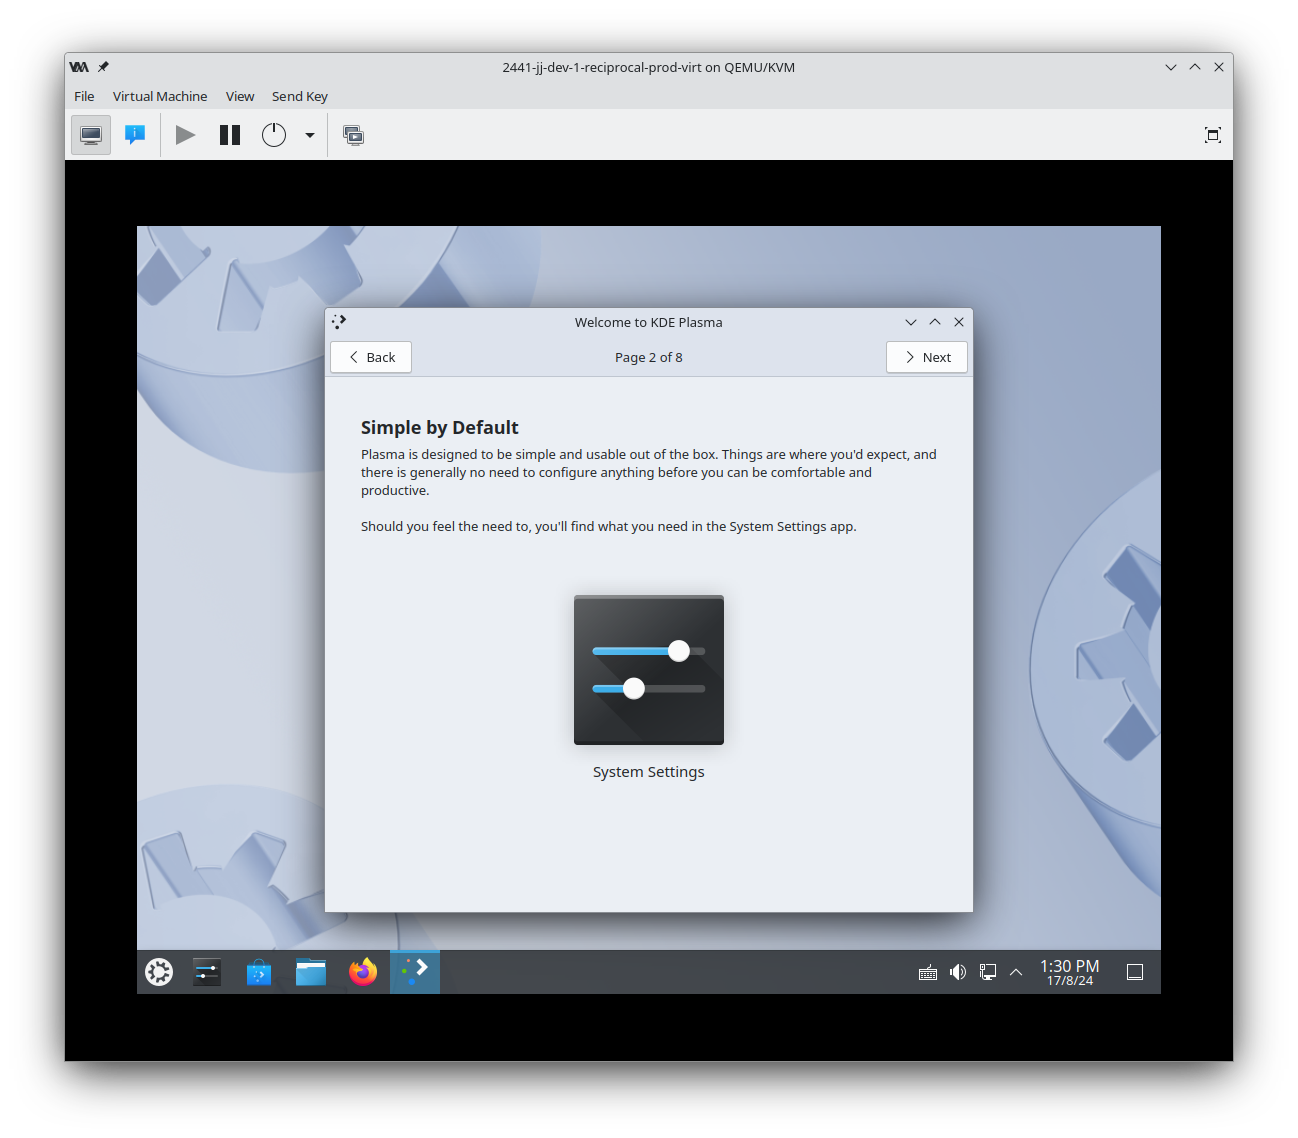The image size is (1298, 1138).
Task: Open the volume control tray icon
Action: [958, 972]
